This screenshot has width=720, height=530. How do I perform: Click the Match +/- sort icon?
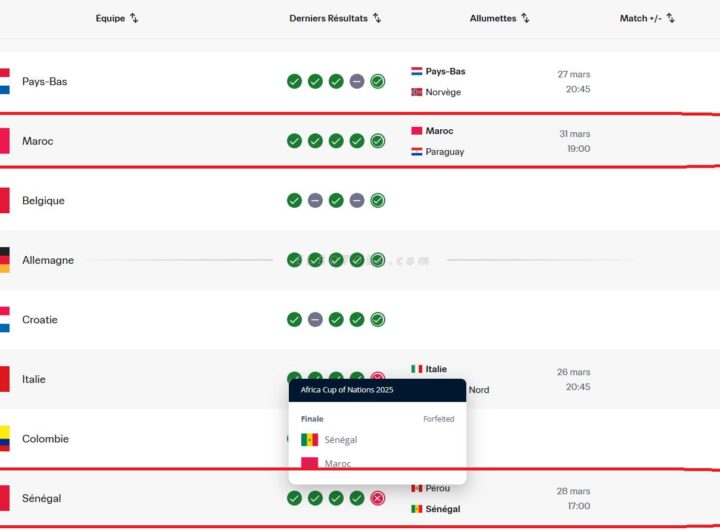pos(671,18)
